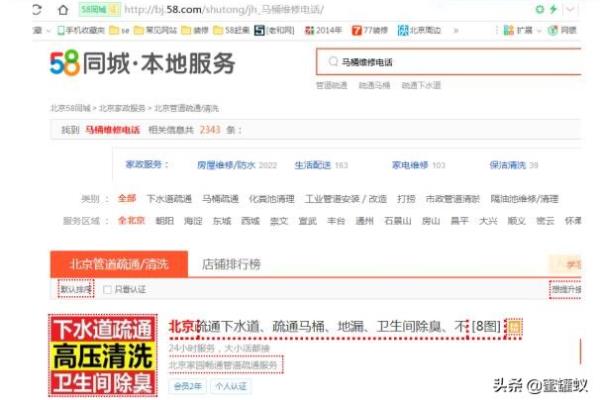Filter the service area to 丰台

pyautogui.click(x=336, y=221)
